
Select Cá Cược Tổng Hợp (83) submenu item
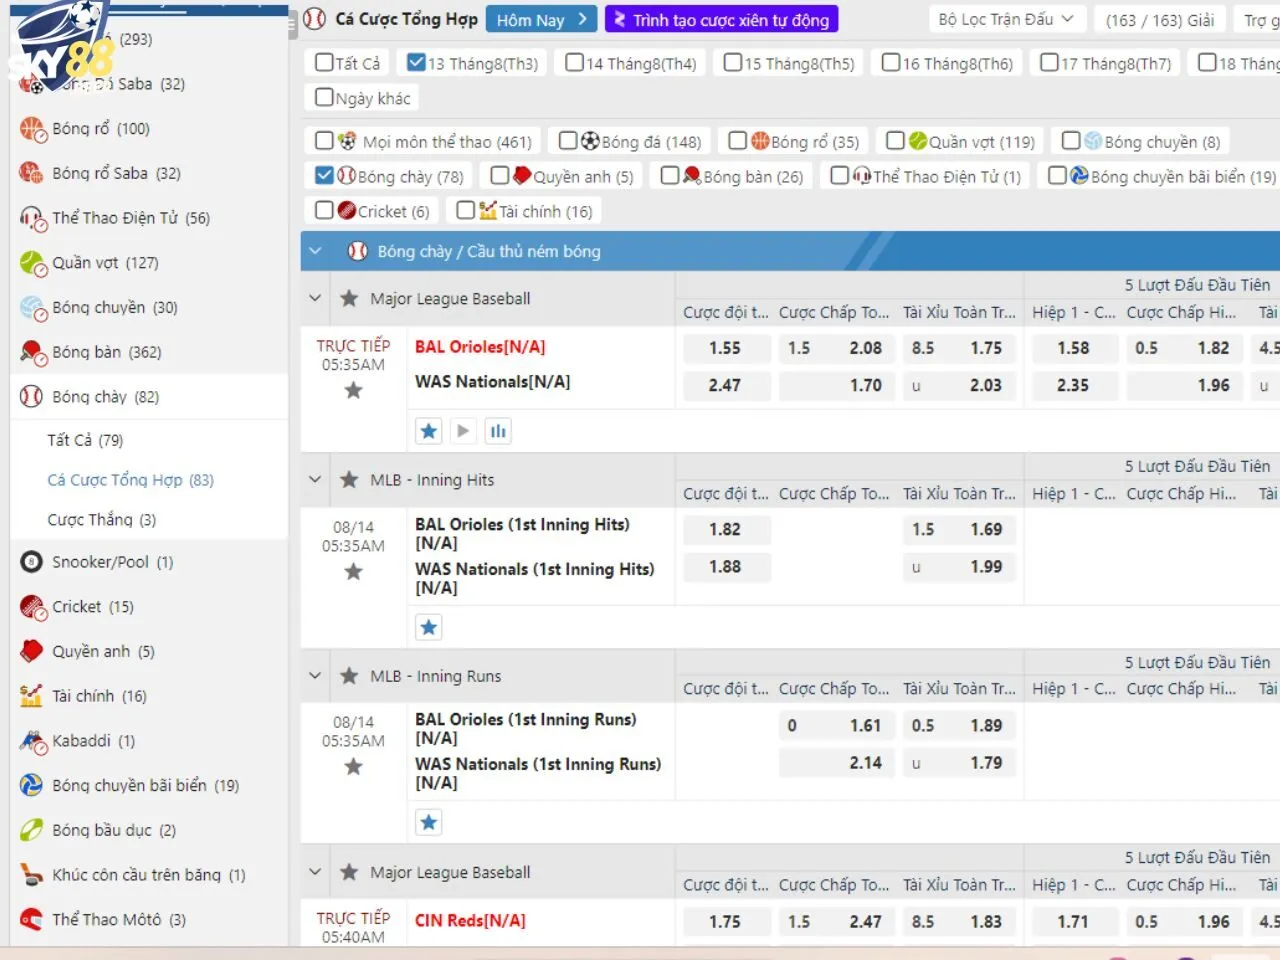click(131, 480)
